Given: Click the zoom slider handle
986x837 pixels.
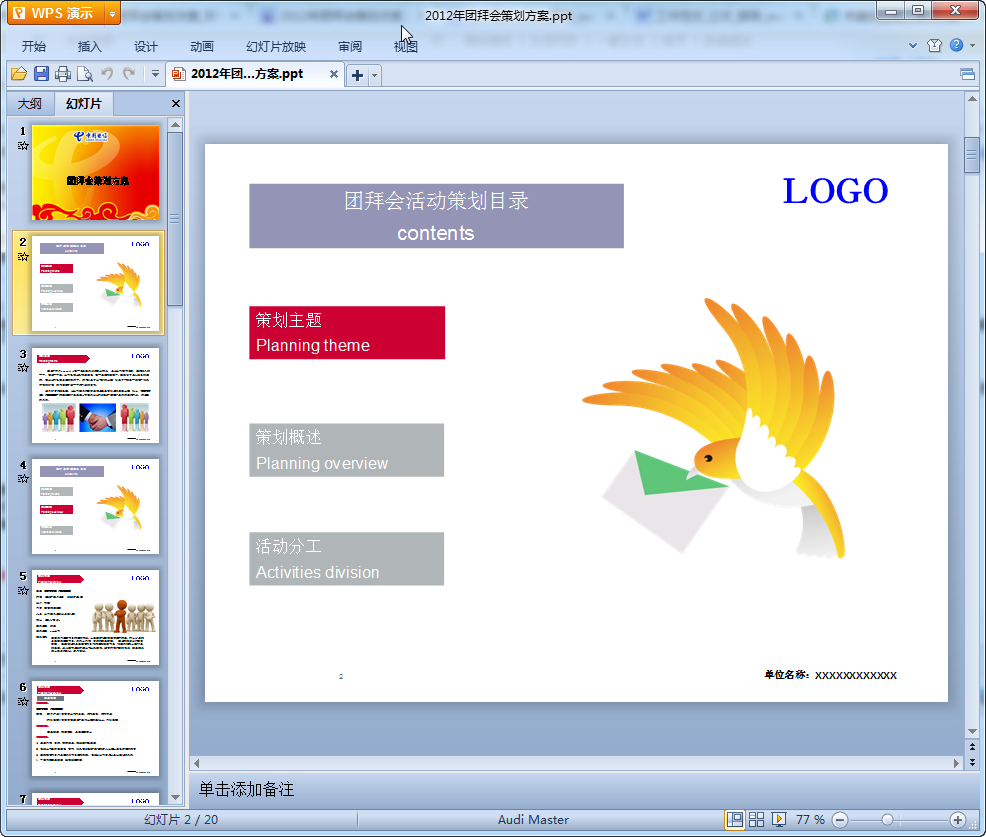Looking at the screenshot, I should point(887,820).
